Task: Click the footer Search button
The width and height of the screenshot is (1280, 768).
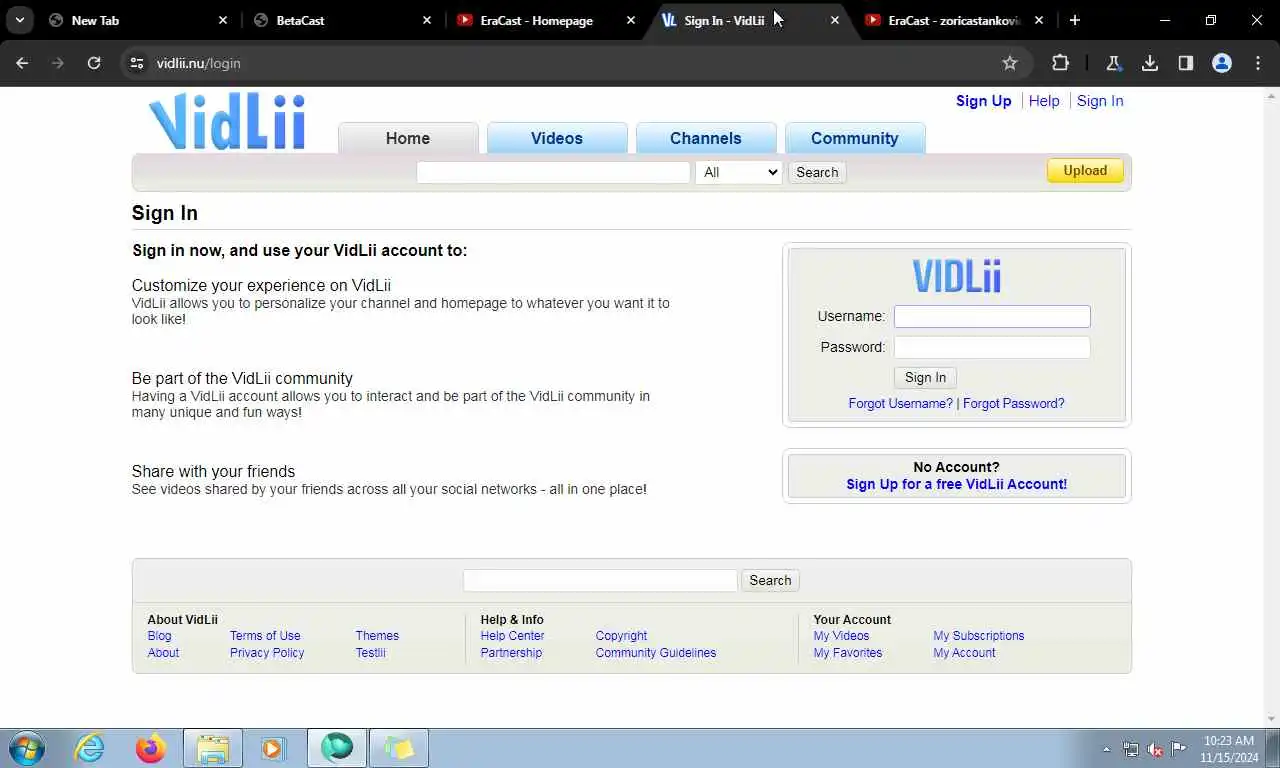Action: 770,580
